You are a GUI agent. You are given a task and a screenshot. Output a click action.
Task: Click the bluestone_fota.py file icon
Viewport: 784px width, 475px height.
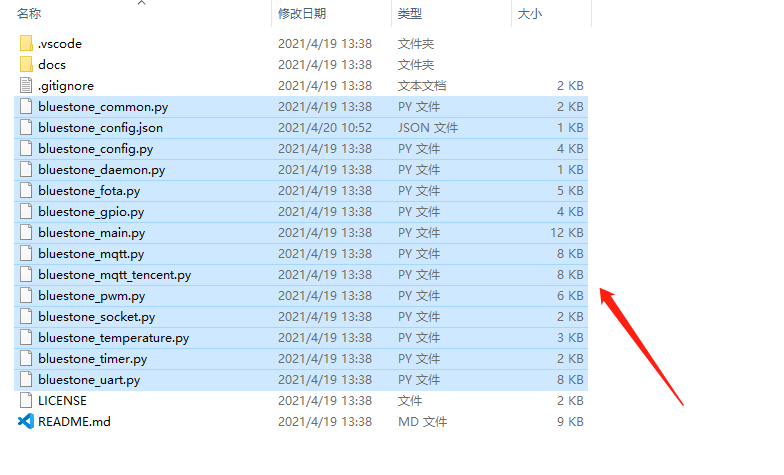[x=26, y=190]
